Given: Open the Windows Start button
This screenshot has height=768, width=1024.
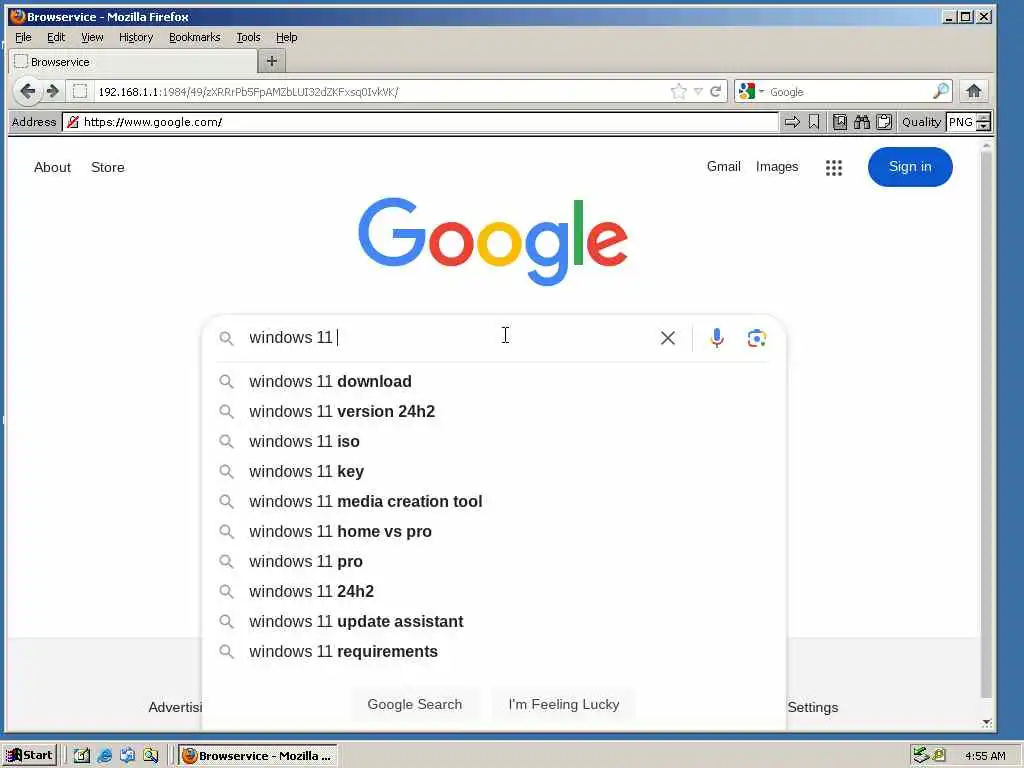Looking at the screenshot, I should [x=30, y=756].
